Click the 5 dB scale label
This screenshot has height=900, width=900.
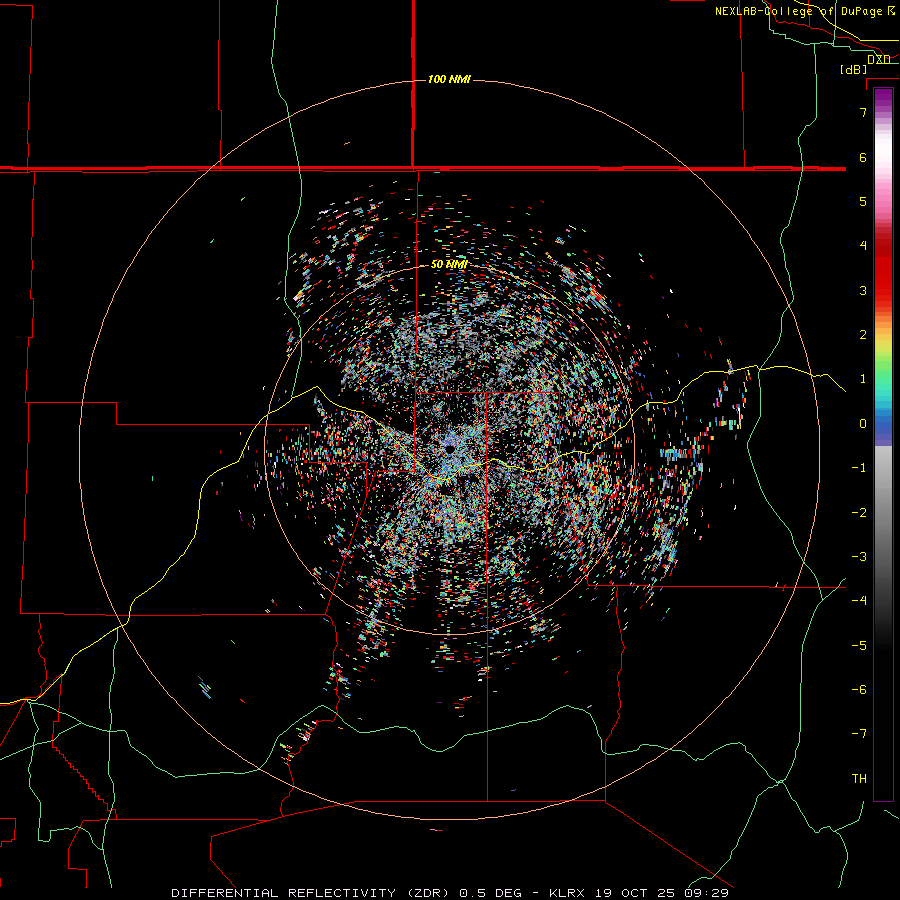pyautogui.click(x=863, y=201)
